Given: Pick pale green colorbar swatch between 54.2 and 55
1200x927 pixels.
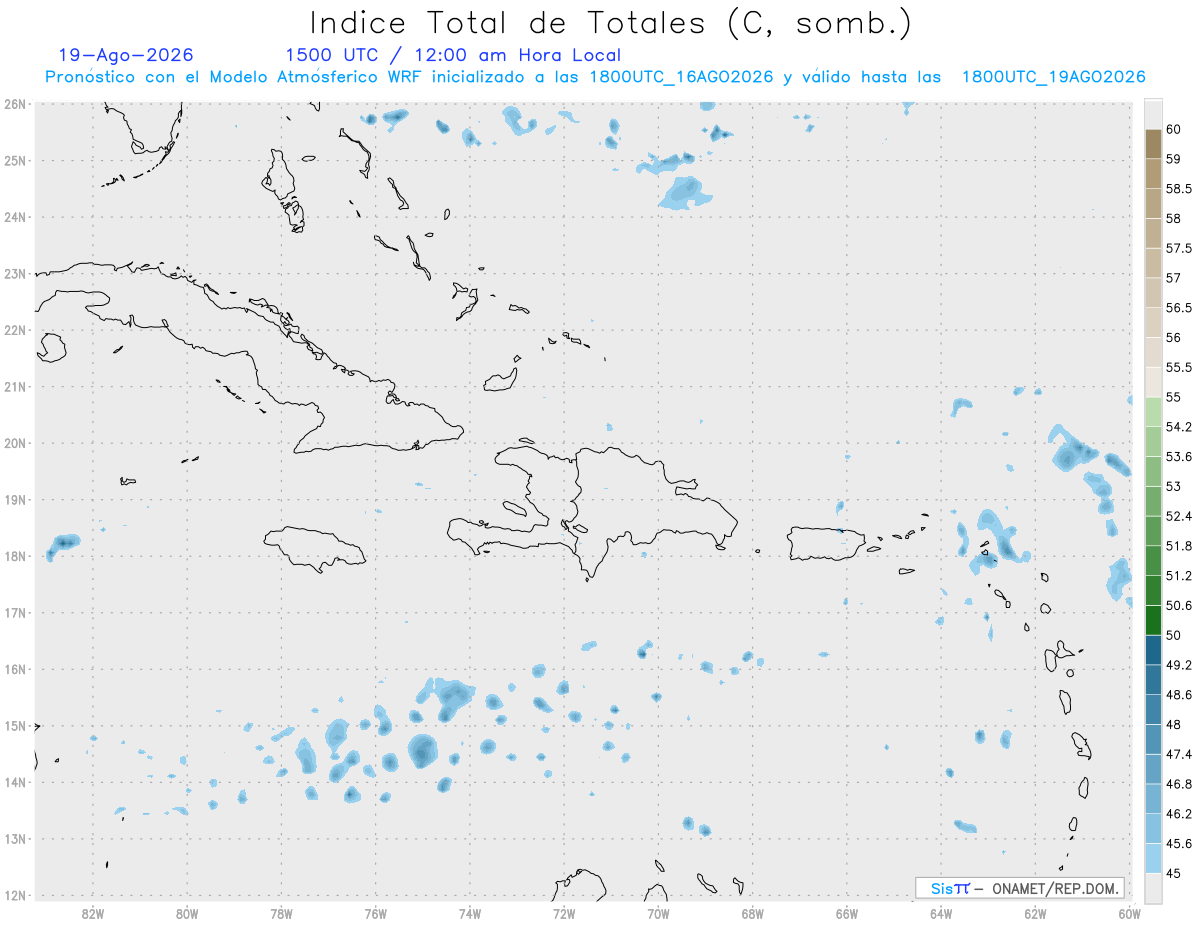Looking at the screenshot, I should 1153,412.
